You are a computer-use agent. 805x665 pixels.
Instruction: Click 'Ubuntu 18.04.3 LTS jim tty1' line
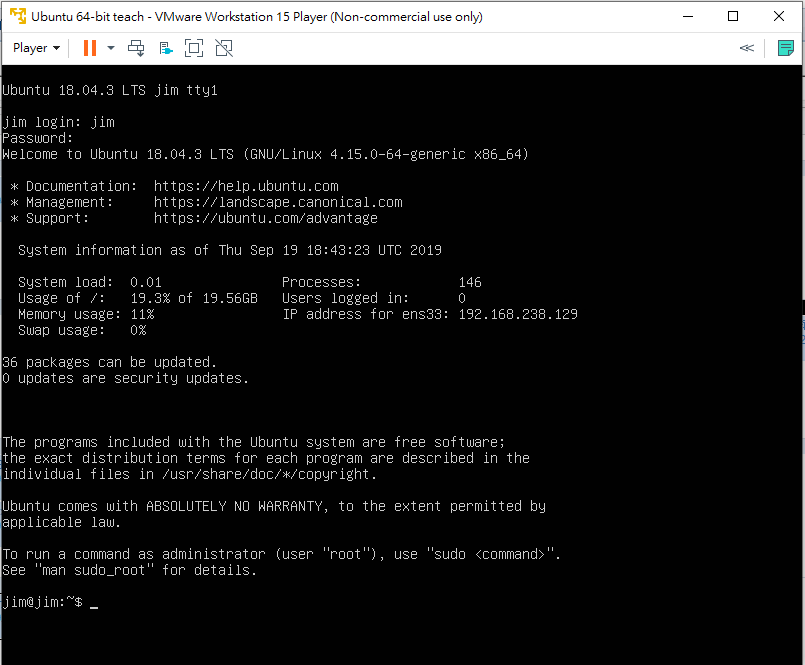(110, 90)
